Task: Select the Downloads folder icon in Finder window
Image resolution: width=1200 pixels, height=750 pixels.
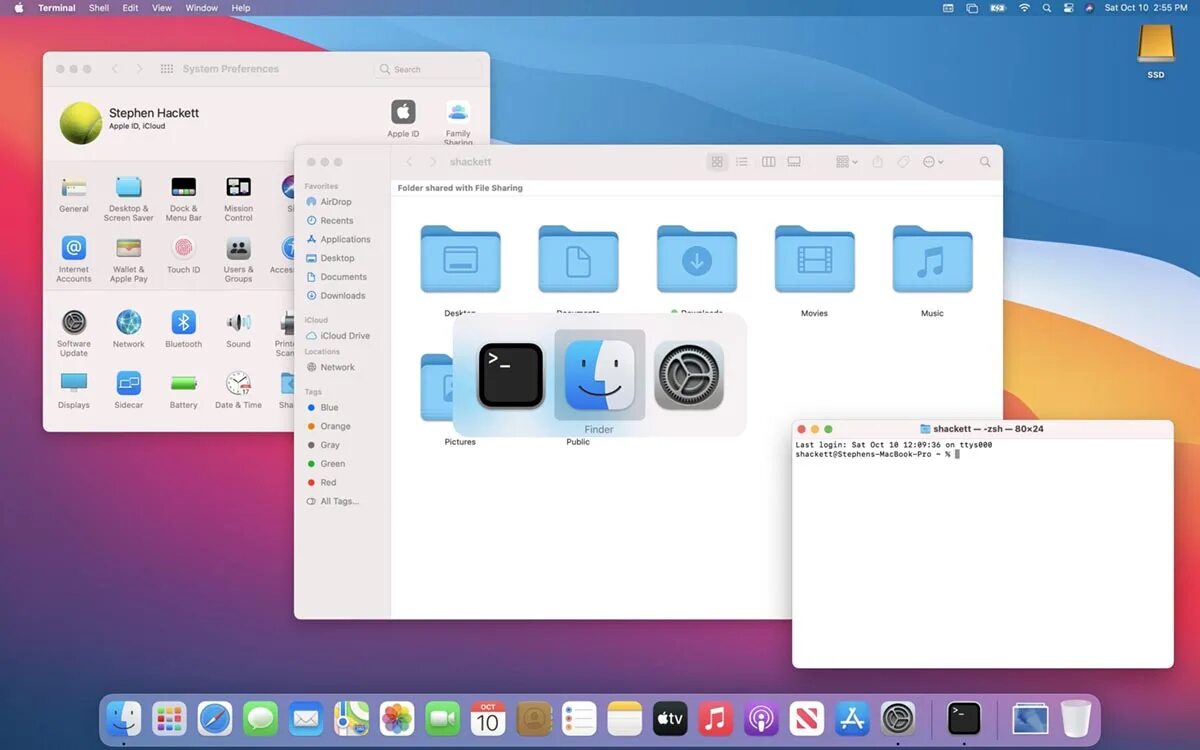Action: (696, 260)
